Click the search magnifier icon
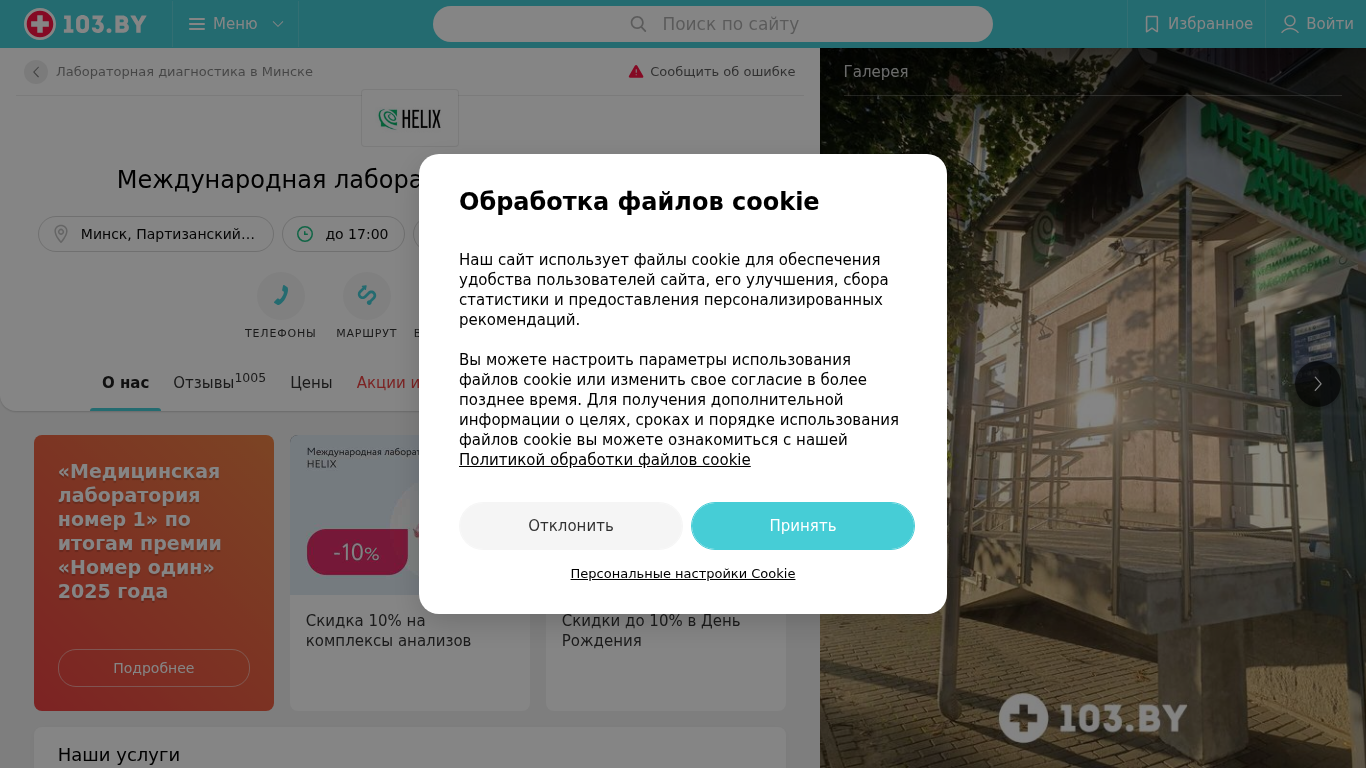The width and height of the screenshot is (1366, 768). coord(638,24)
